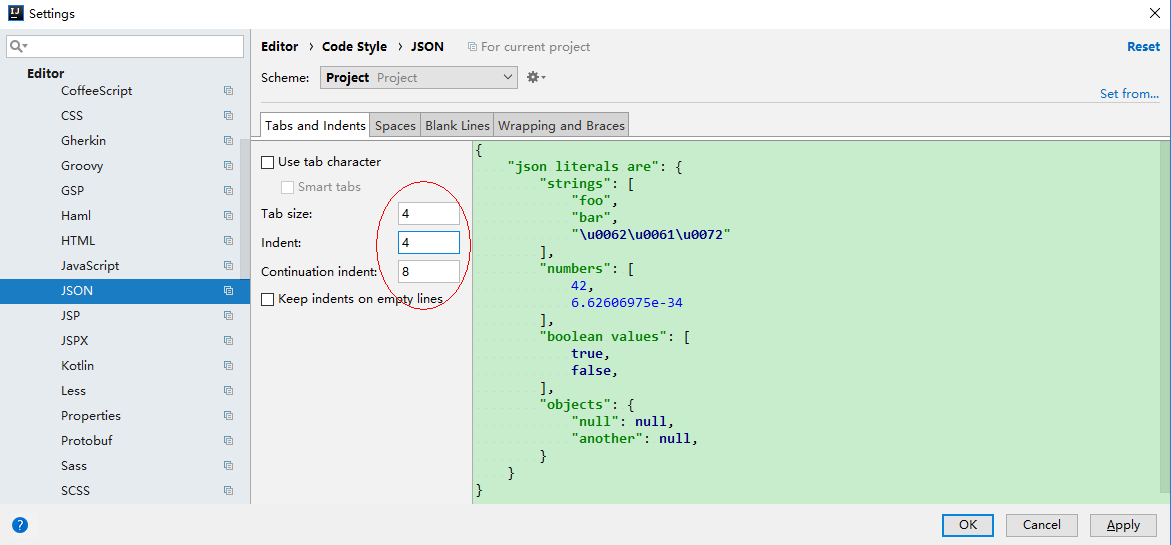This screenshot has height=545, width=1171.
Task: Select Properties in the settings tree
Action: 91,416
